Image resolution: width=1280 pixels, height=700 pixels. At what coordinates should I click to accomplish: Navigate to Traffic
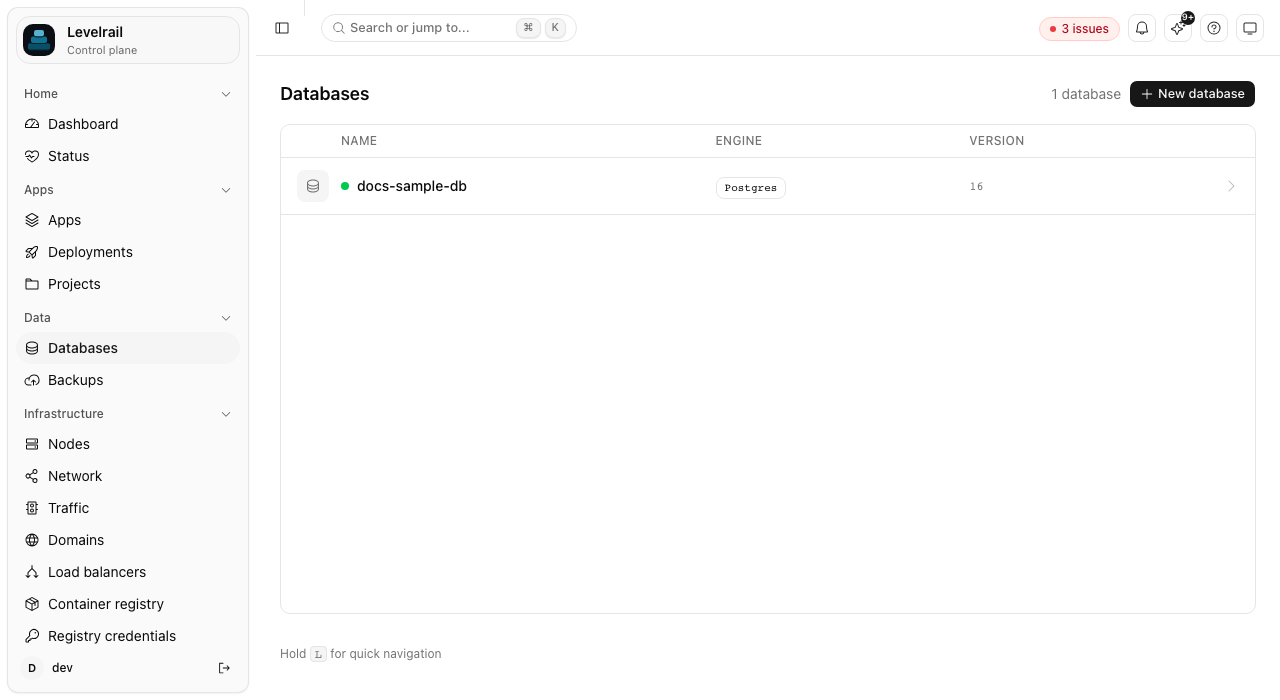tap(128, 508)
